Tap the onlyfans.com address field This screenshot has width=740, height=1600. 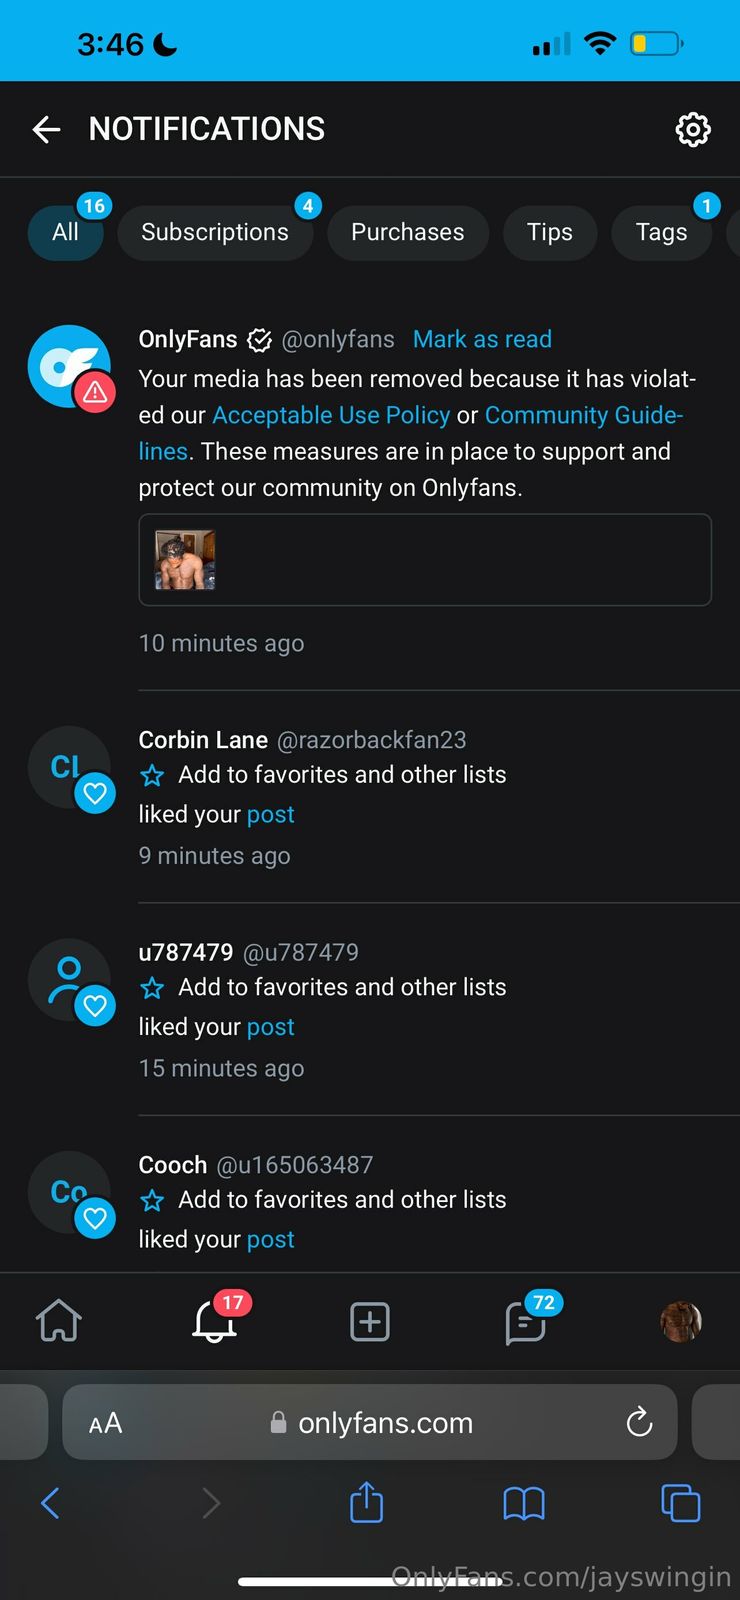click(385, 1422)
